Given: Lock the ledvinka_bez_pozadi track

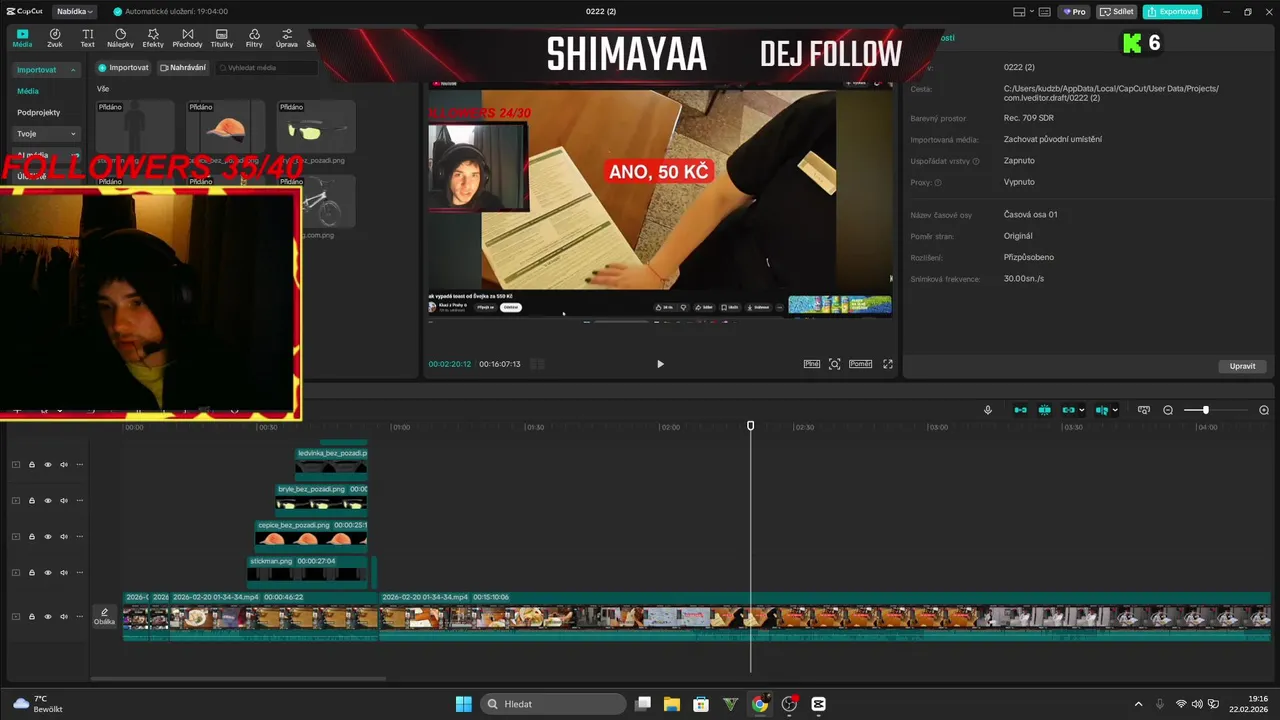Looking at the screenshot, I should 31,464.
